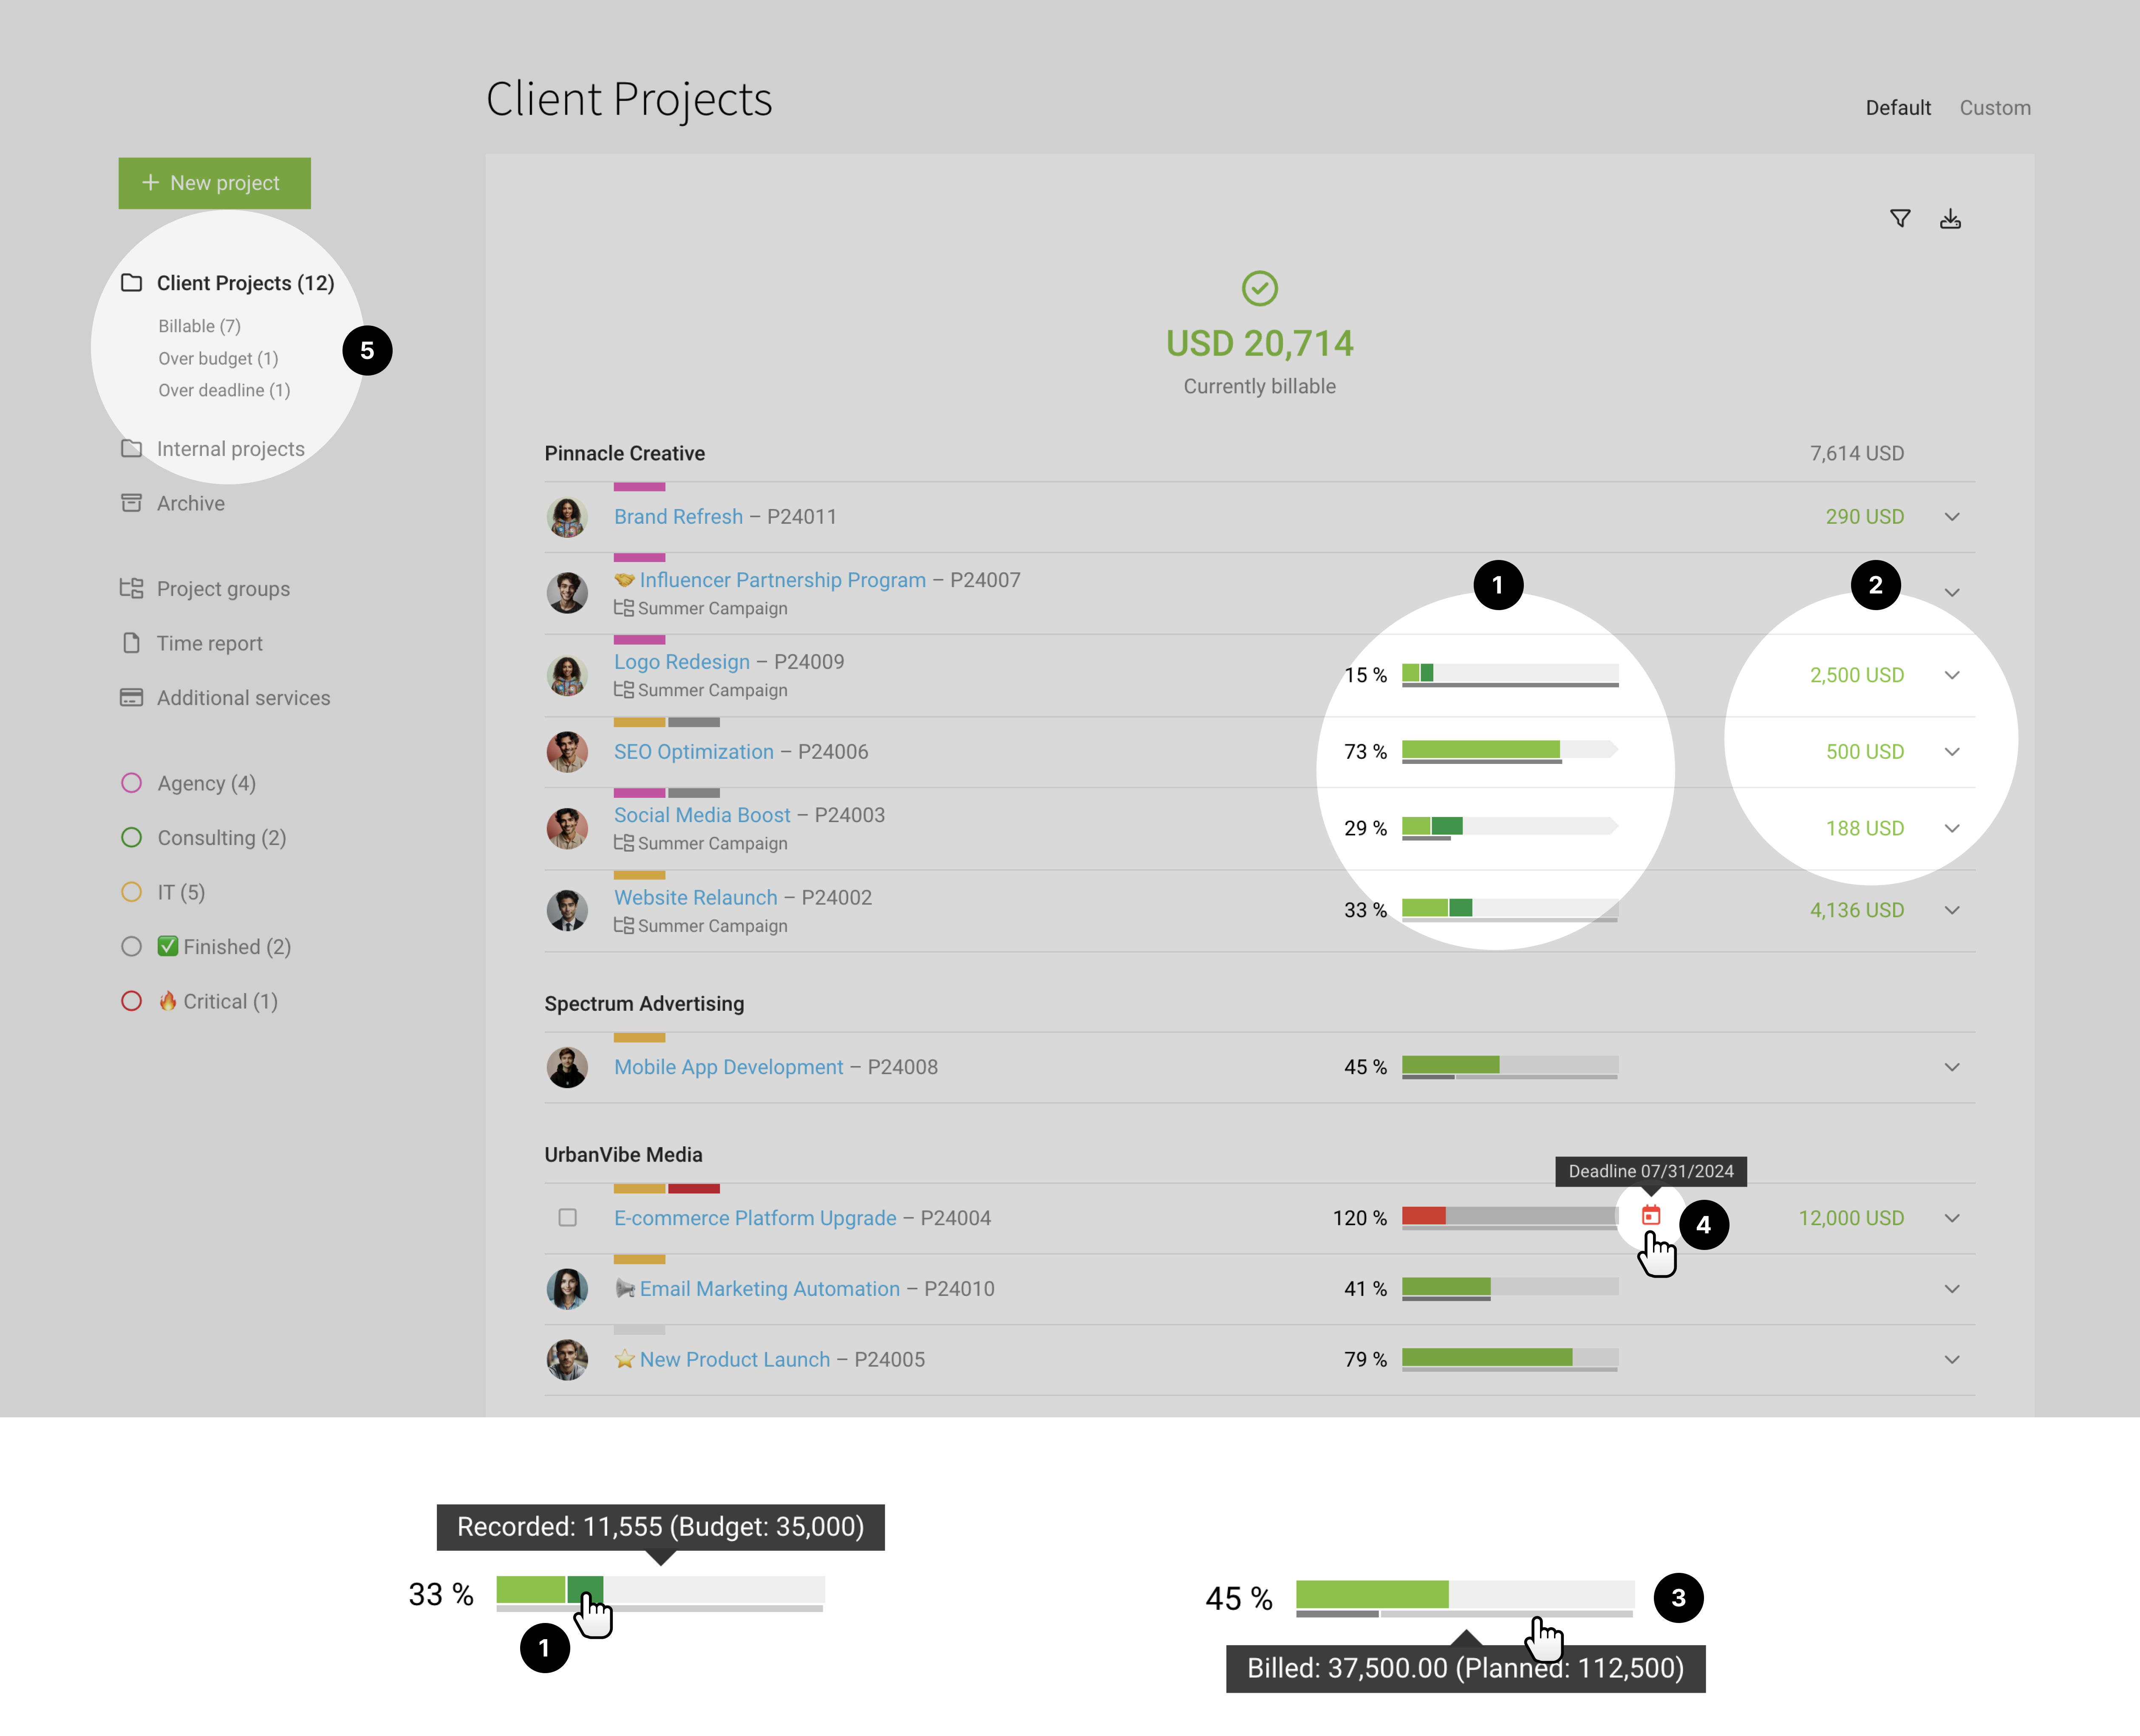Click the folder icon next to Client Projects
The image size is (2140, 1736).
click(x=133, y=282)
